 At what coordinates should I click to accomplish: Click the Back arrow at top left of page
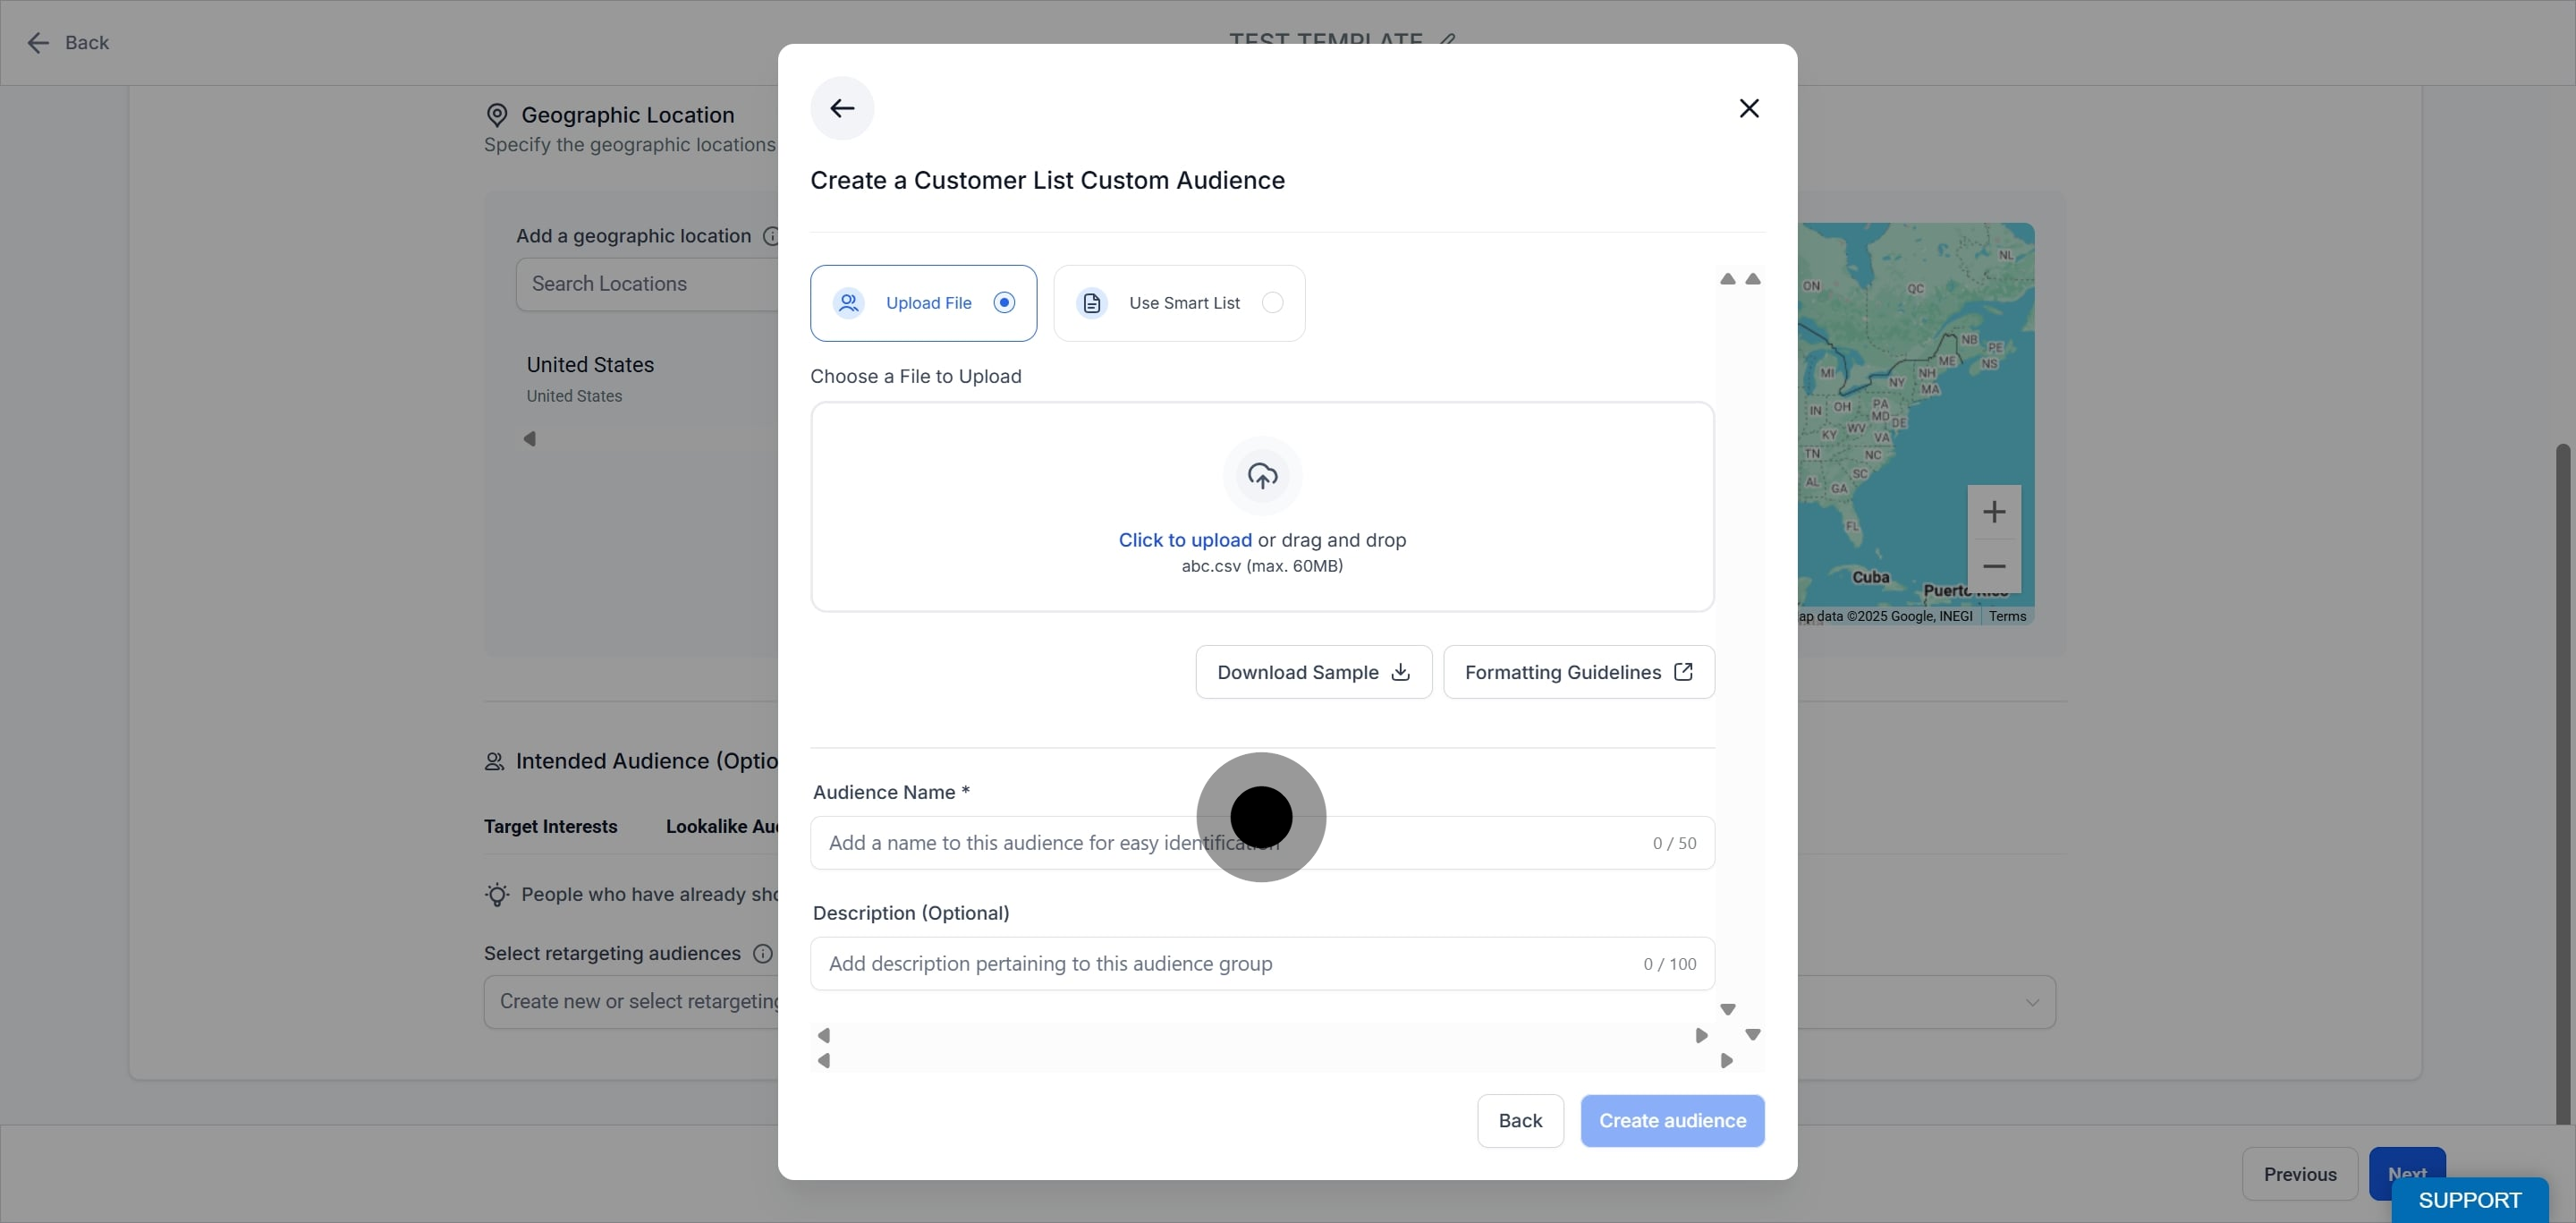coord(38,42)
